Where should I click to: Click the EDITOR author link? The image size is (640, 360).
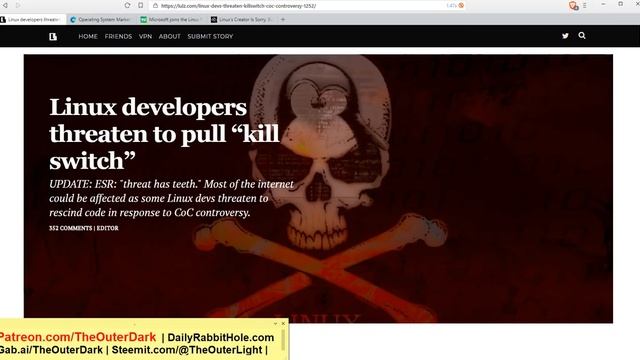tap(108, 228)
